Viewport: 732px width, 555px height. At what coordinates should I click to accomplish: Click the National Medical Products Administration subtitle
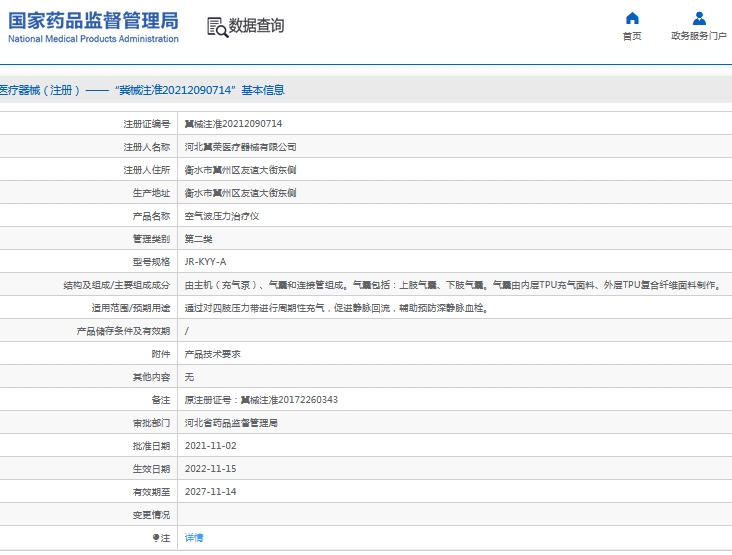93,39
